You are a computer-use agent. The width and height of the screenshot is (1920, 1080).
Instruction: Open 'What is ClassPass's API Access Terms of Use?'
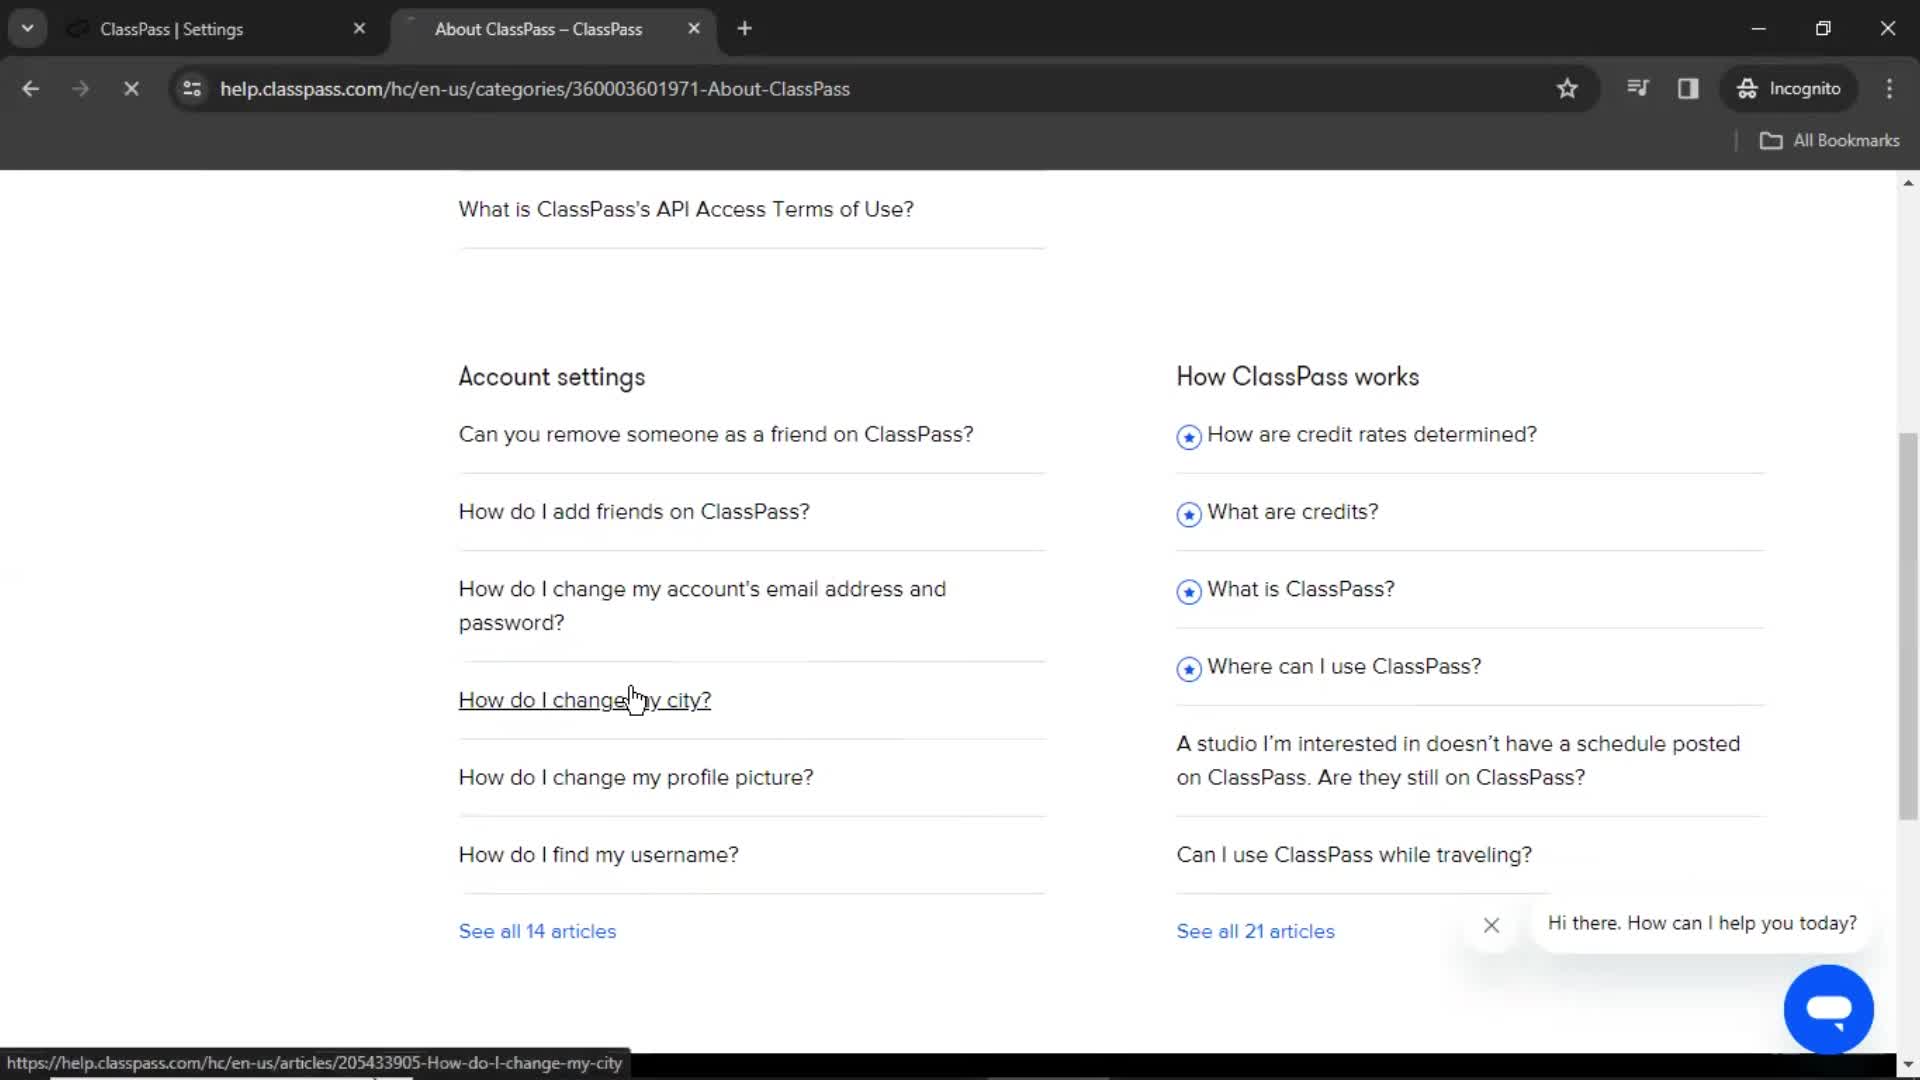[686, 209]
